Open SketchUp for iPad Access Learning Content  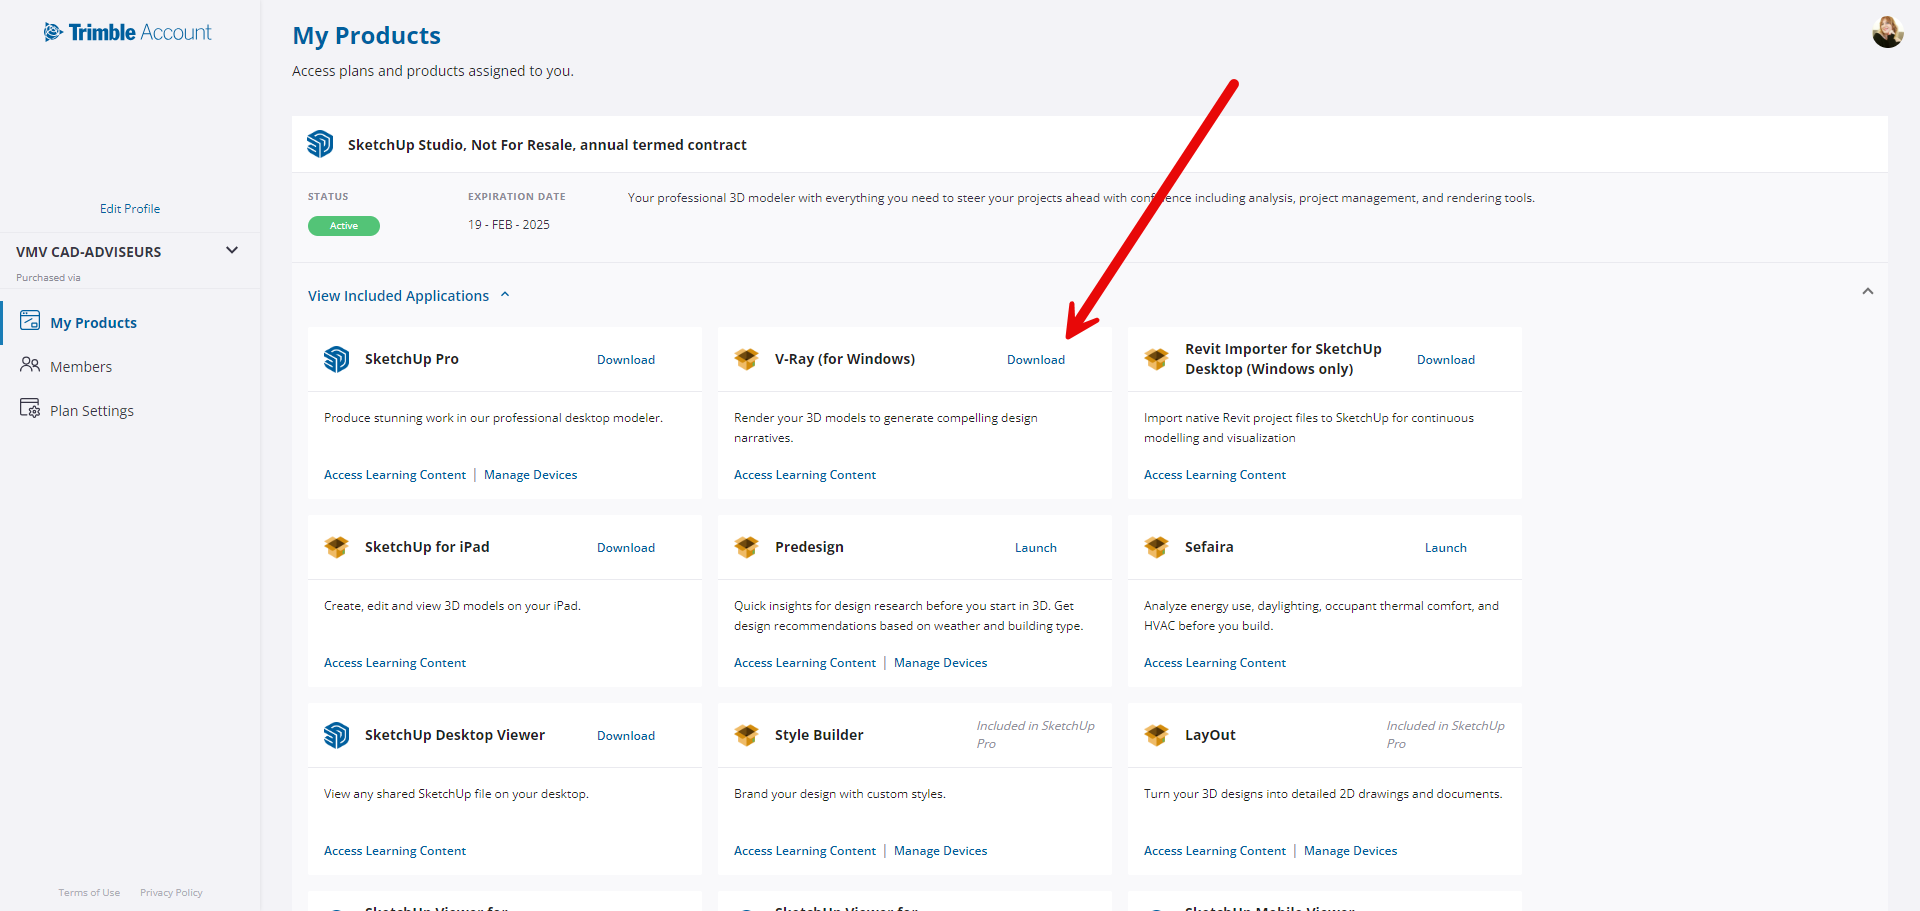(x=395, y=663)
